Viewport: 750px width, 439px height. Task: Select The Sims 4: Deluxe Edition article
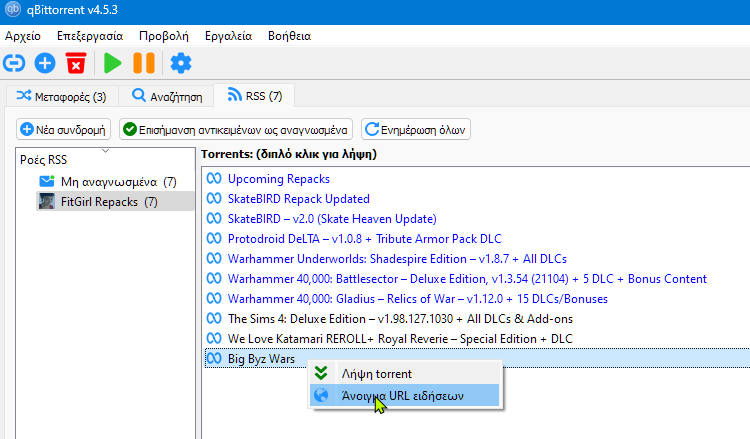tap(400, 319)
